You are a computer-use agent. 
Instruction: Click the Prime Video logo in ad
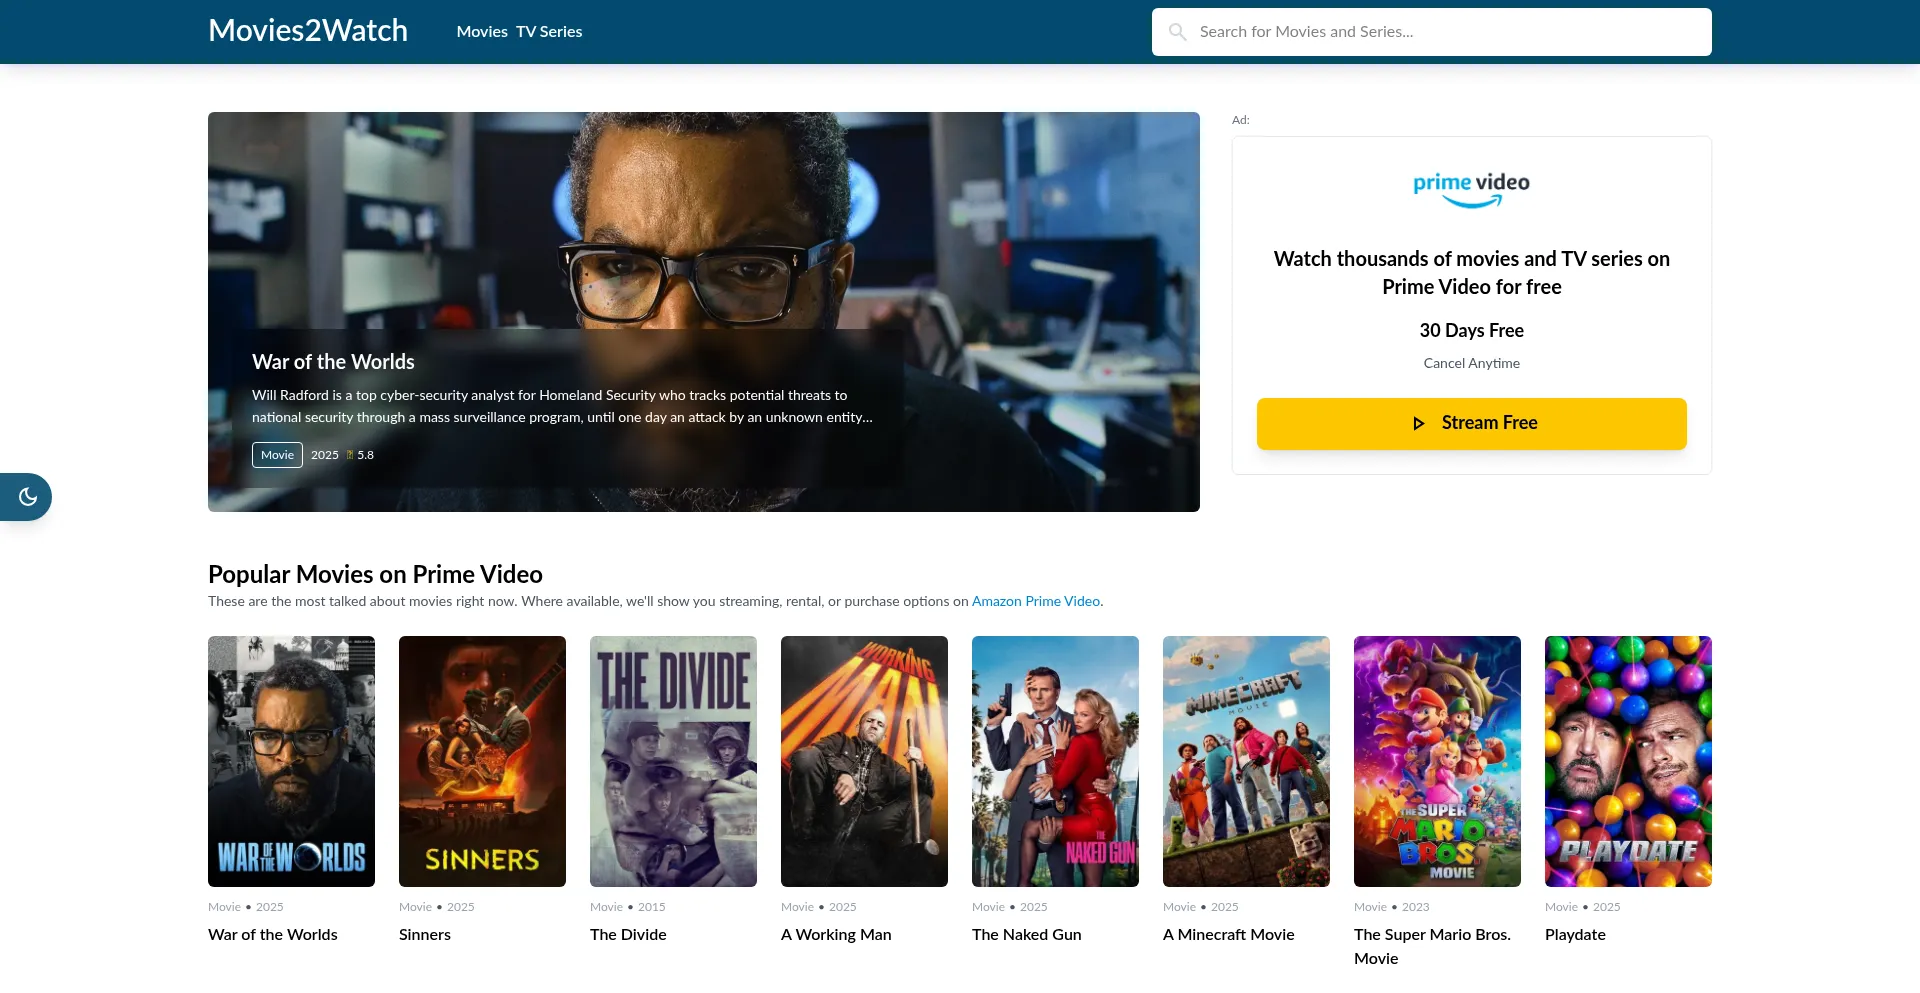[x=1471, y=189]
